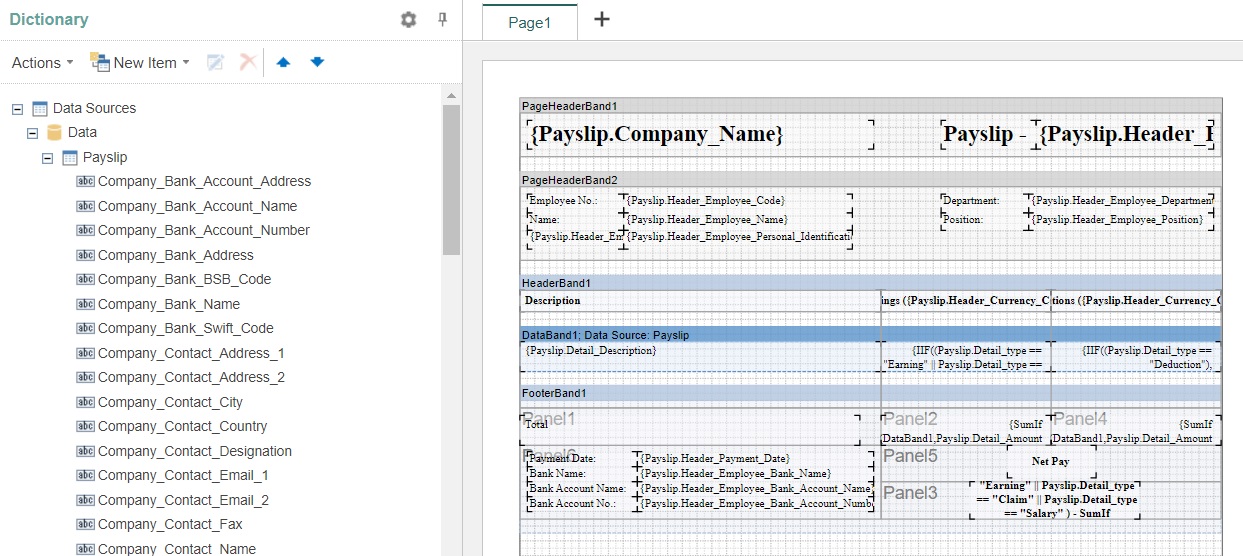Collapse the Data node
Viewport: 1243px width, 556px height.
[x=33, y=132]
